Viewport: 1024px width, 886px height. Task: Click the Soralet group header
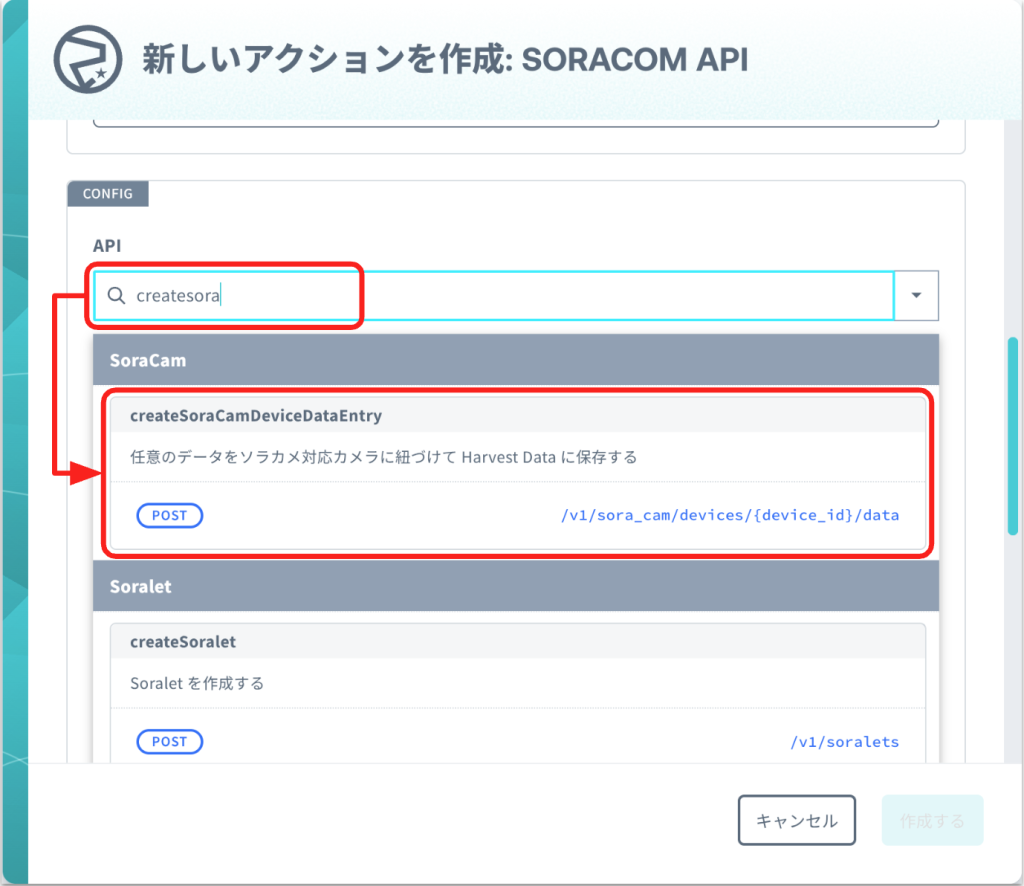tap(516, 586)
